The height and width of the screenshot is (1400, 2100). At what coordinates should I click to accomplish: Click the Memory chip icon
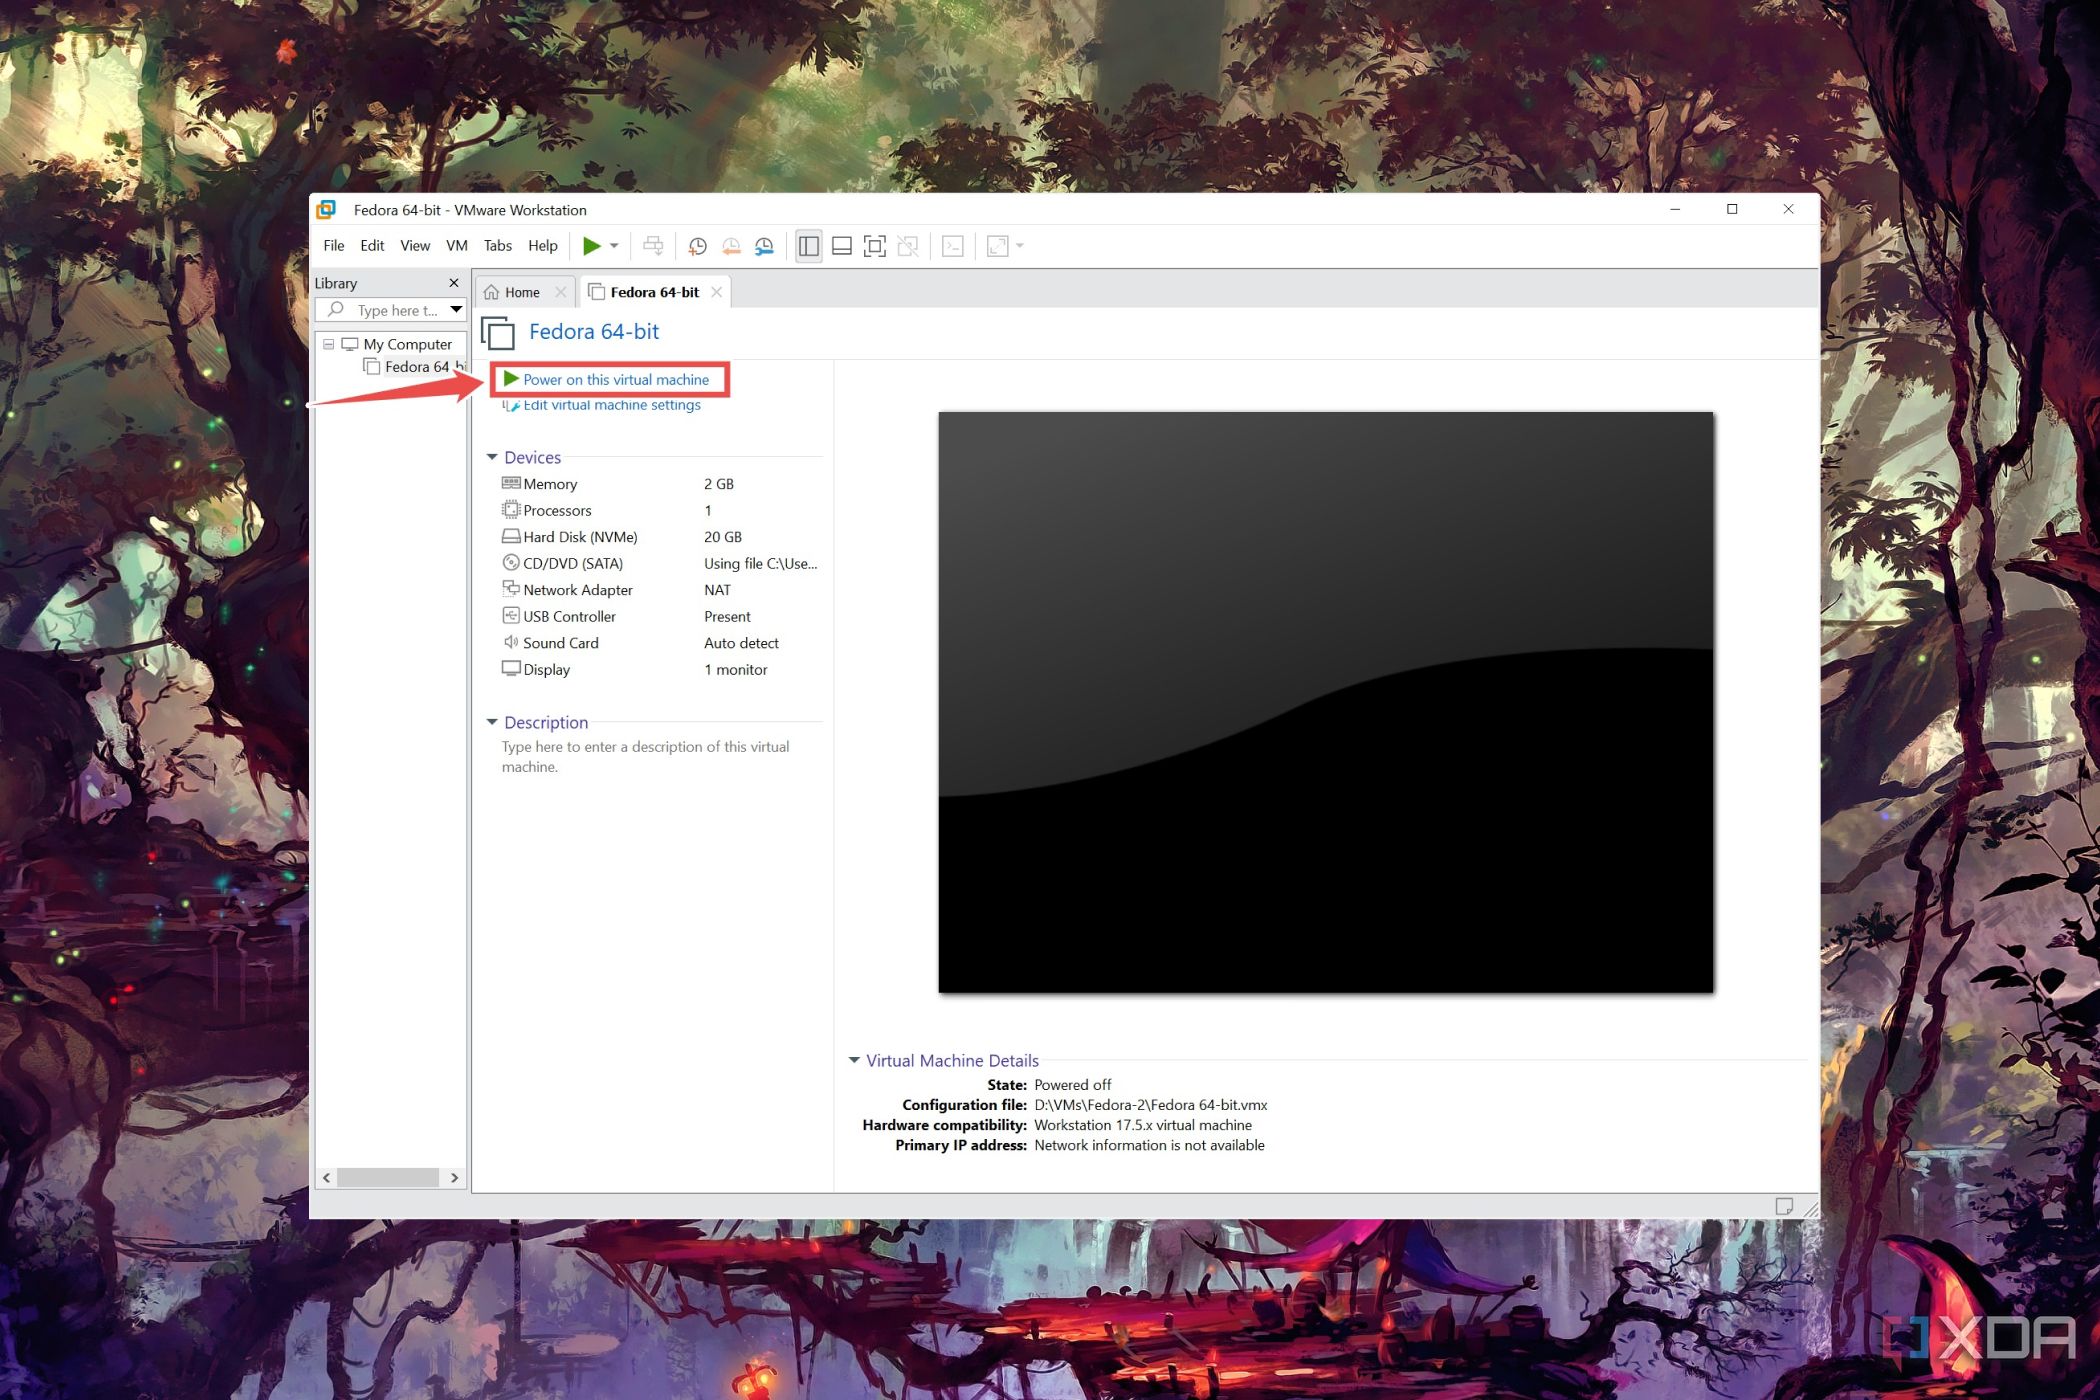[511, 483]
